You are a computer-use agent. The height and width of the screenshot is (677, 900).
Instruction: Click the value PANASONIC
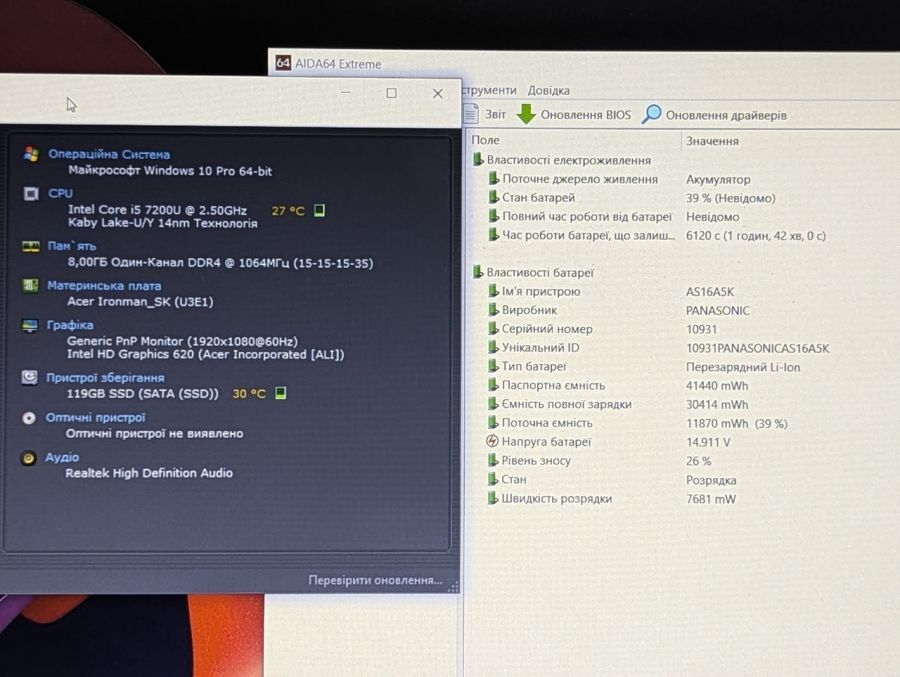click(717, 311)
